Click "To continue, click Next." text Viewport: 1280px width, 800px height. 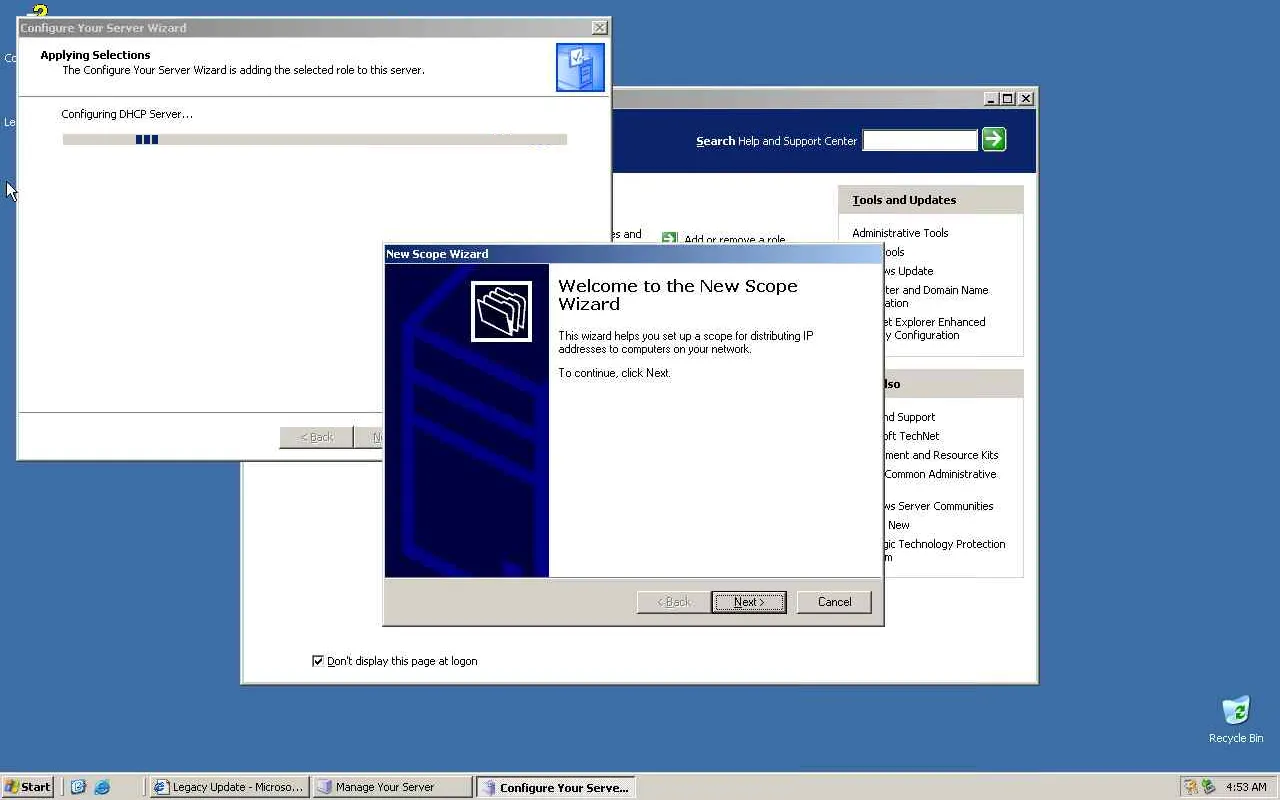(614, 373)
